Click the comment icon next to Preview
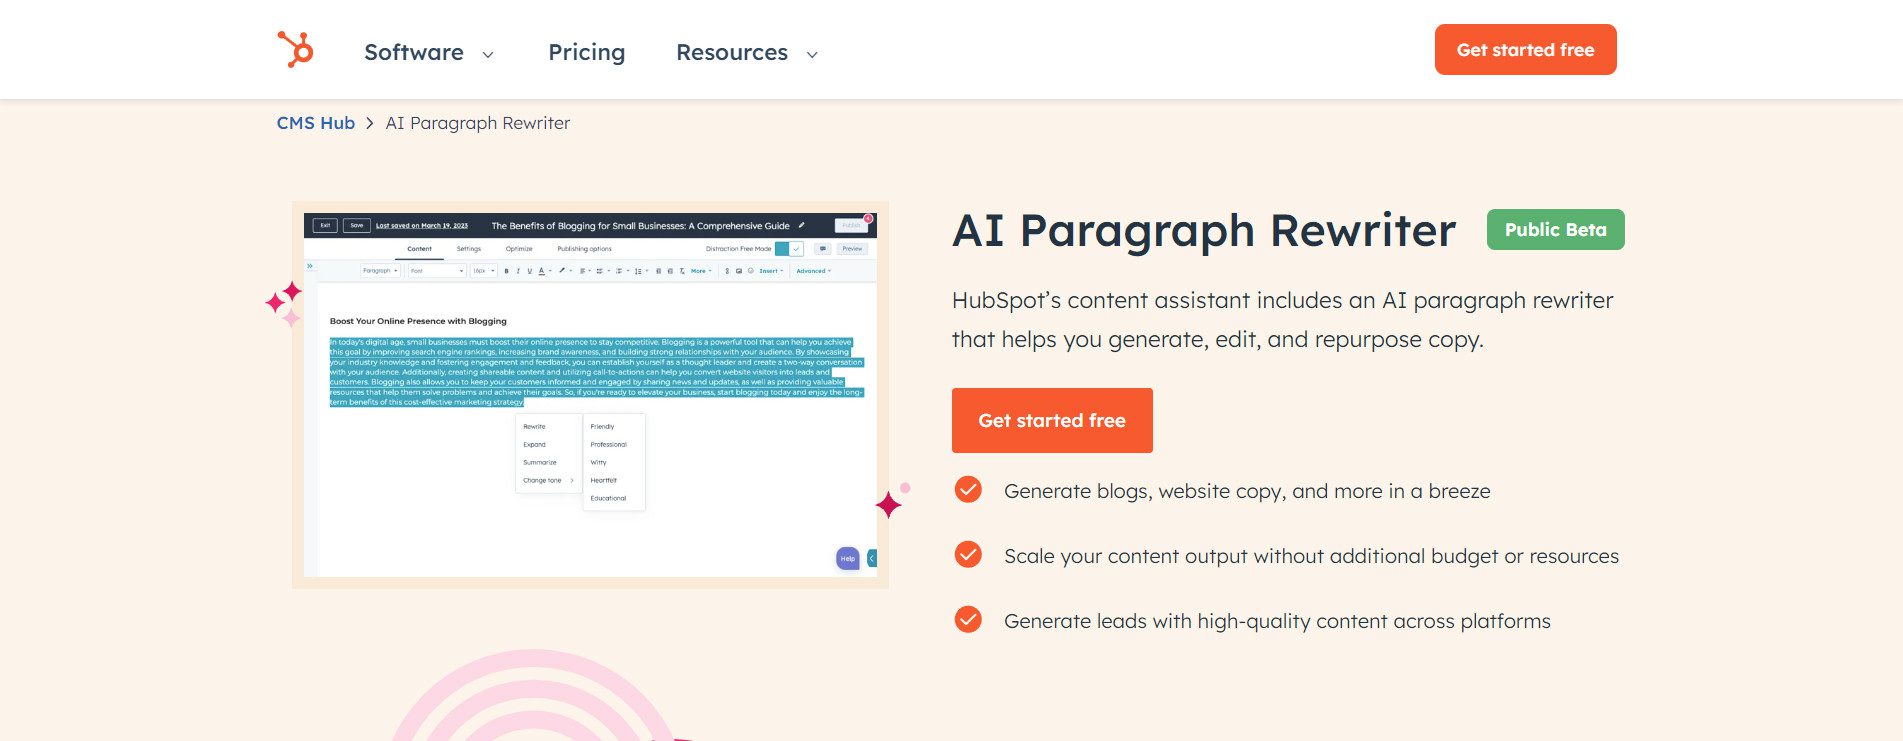 point(823,248)
